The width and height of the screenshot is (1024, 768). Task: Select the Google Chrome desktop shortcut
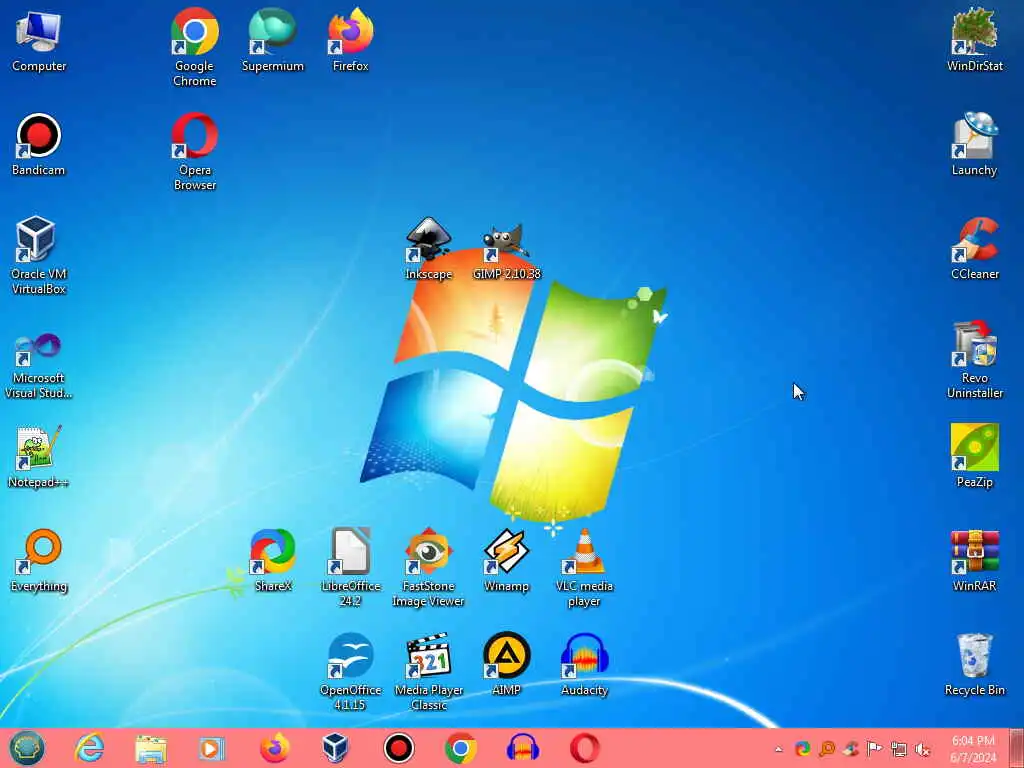(x=195, y=47)
